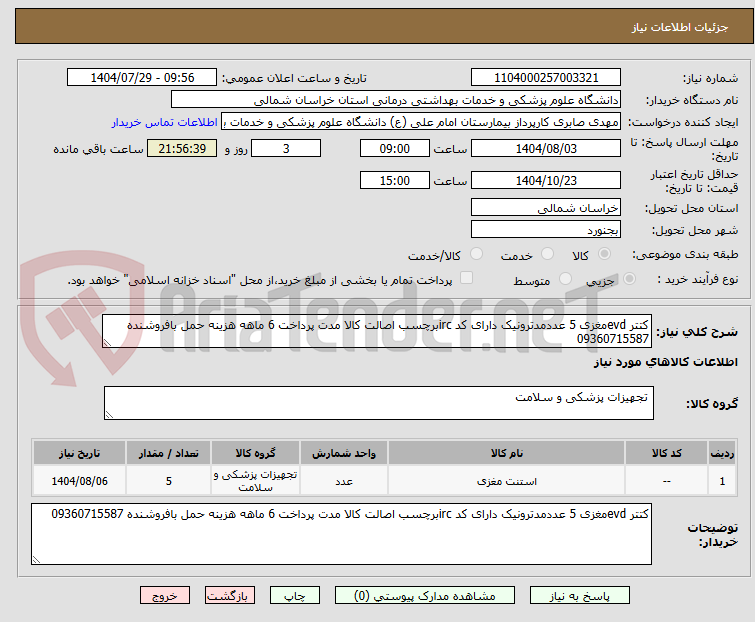Viewport: 755px width, 622px height.
Task: Select the کالا/خدمت radio button
Action: pos(476,254)
